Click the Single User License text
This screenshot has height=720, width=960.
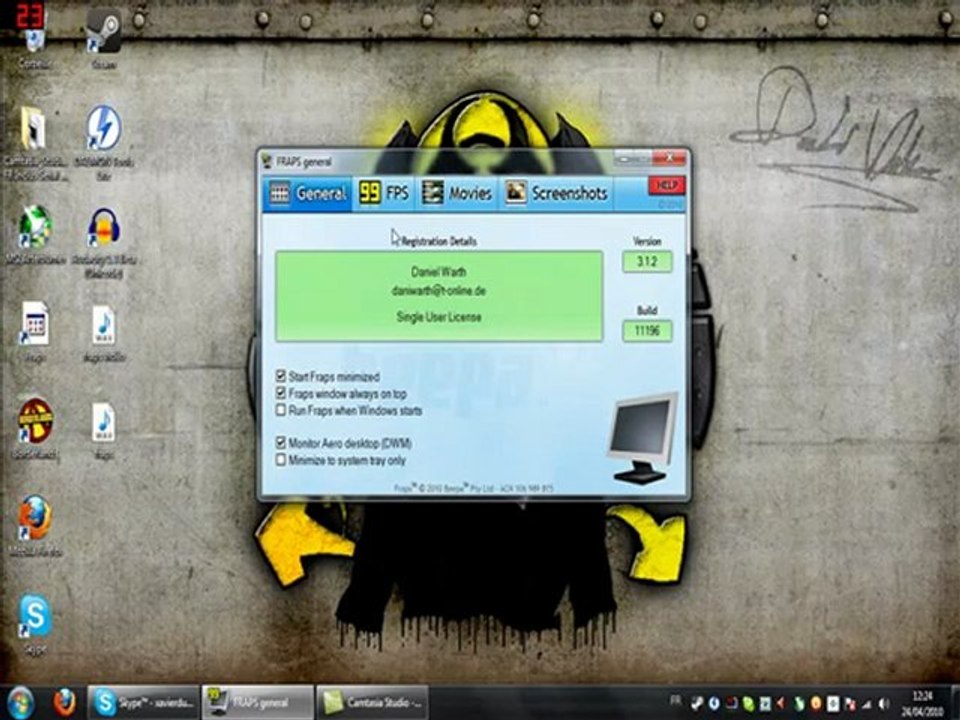pyautogui.click(x=438, y=317)
